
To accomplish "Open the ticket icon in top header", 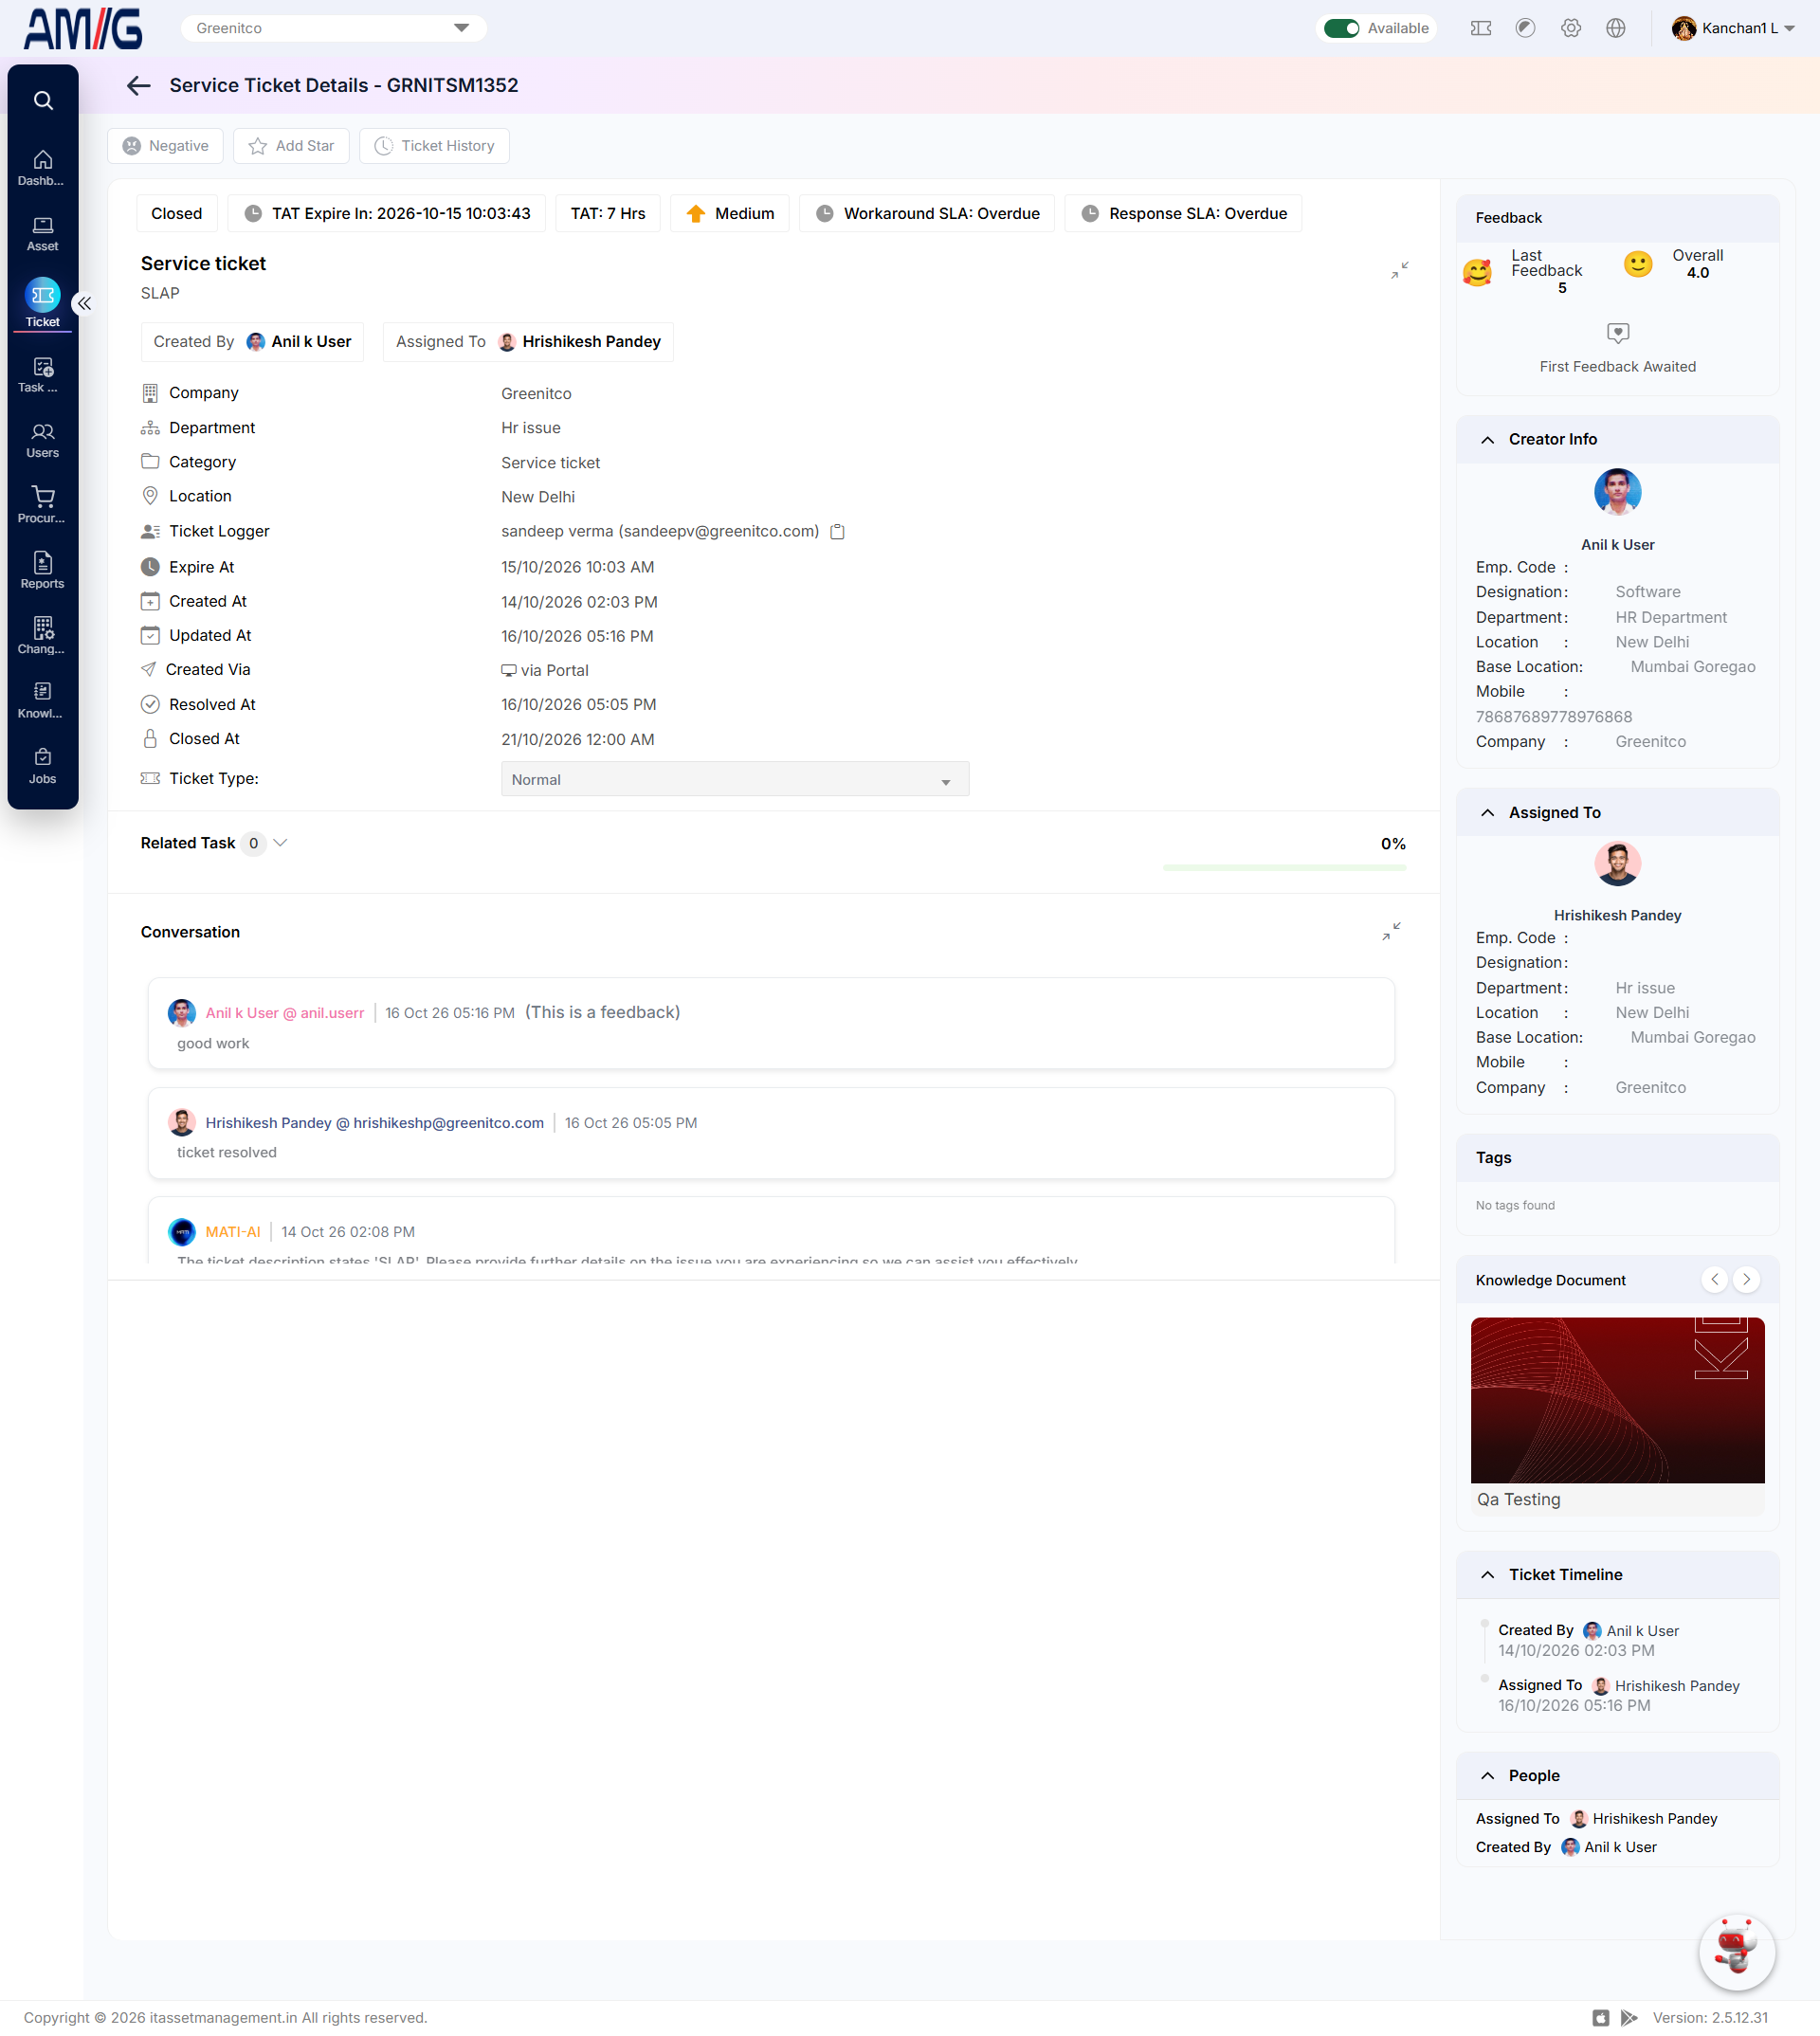I will pyautogui.click(x=1481, y=28).
